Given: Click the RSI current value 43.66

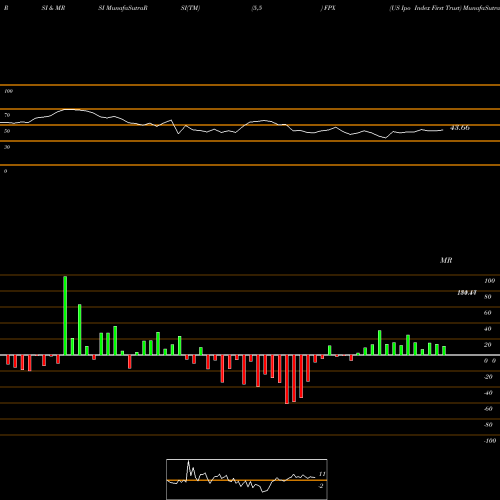Looking at the screenshot, I should pyautogui.click(x=460, y=128).
